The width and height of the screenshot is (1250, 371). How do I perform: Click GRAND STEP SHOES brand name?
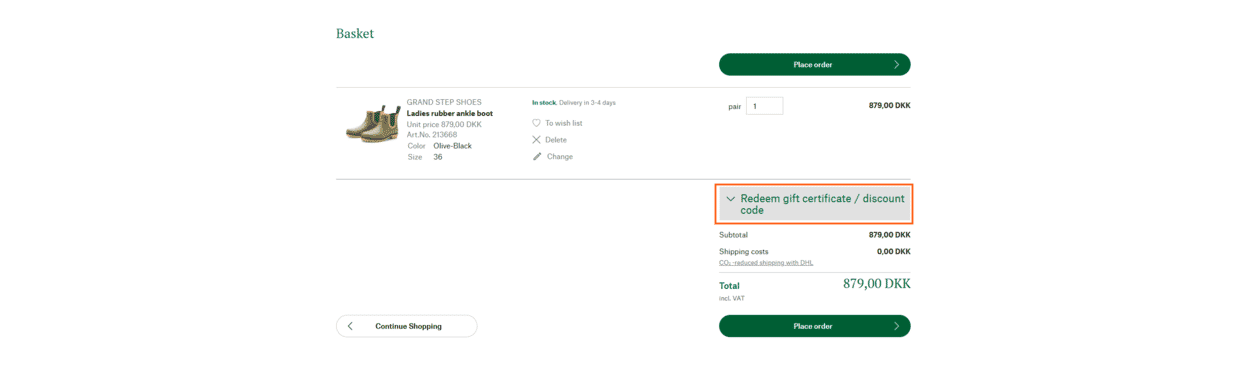point(444,102)
